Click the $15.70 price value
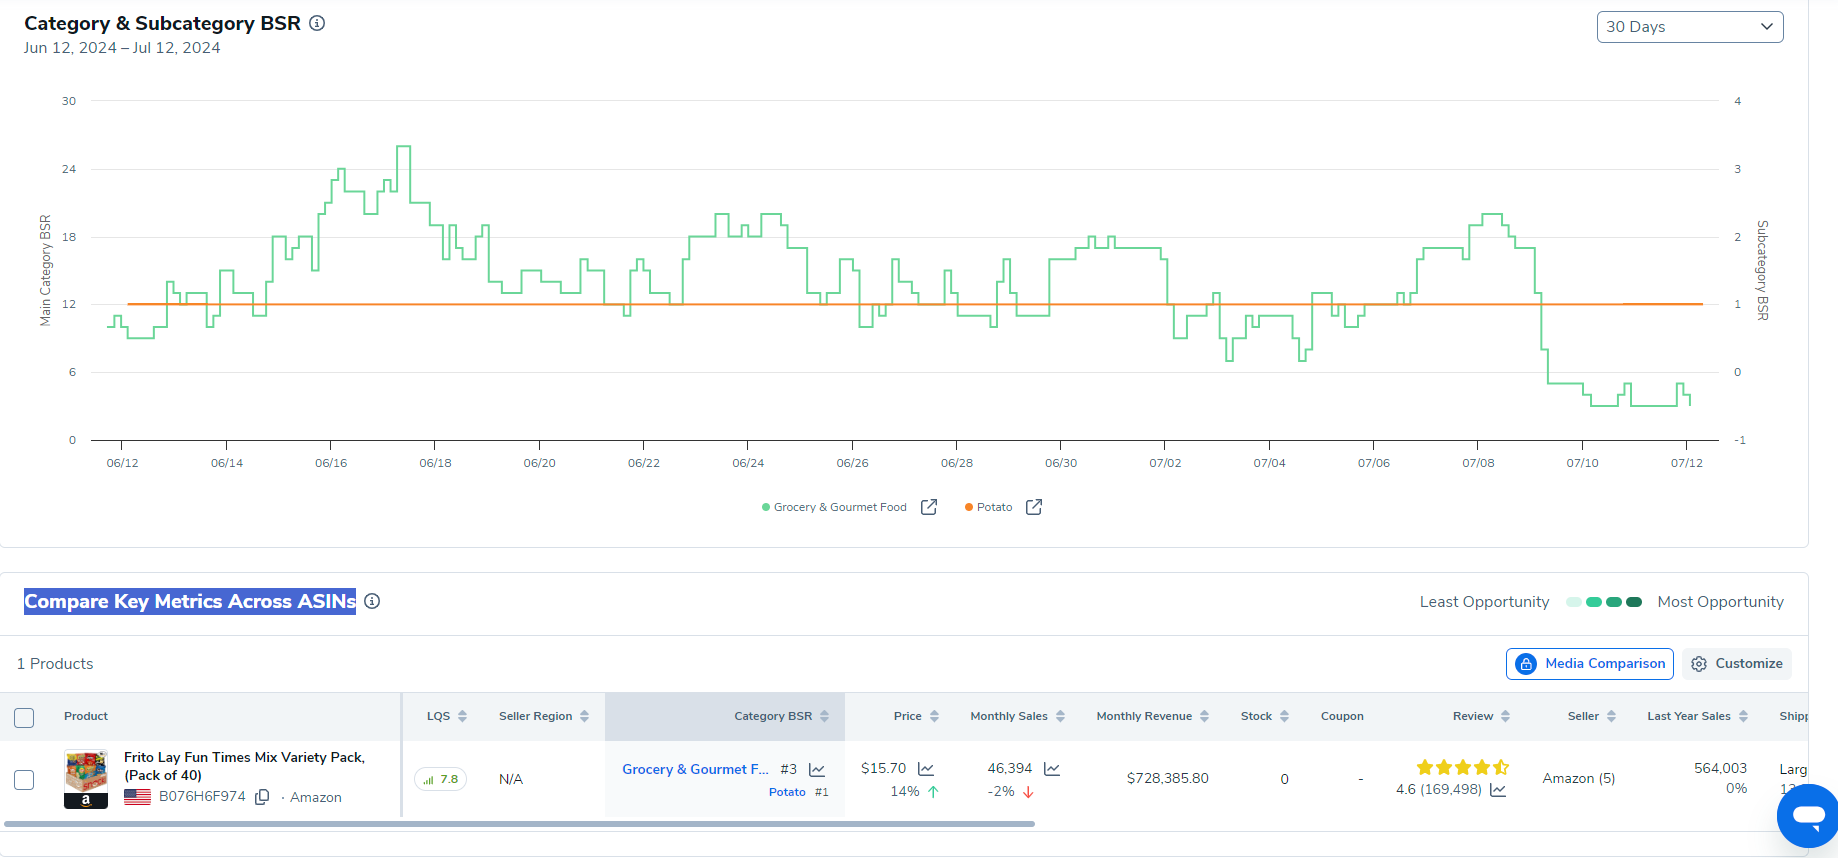 pyautogui.click(x=883, y=768)
